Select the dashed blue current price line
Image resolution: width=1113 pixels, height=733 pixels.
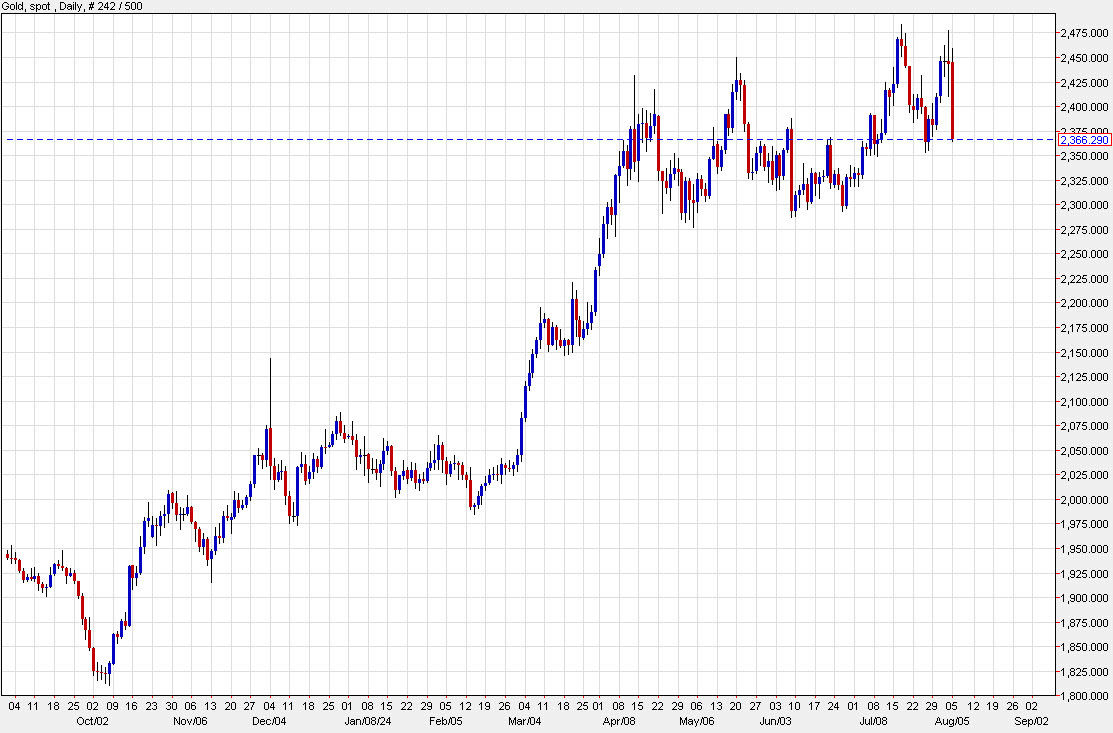(528, 140)
